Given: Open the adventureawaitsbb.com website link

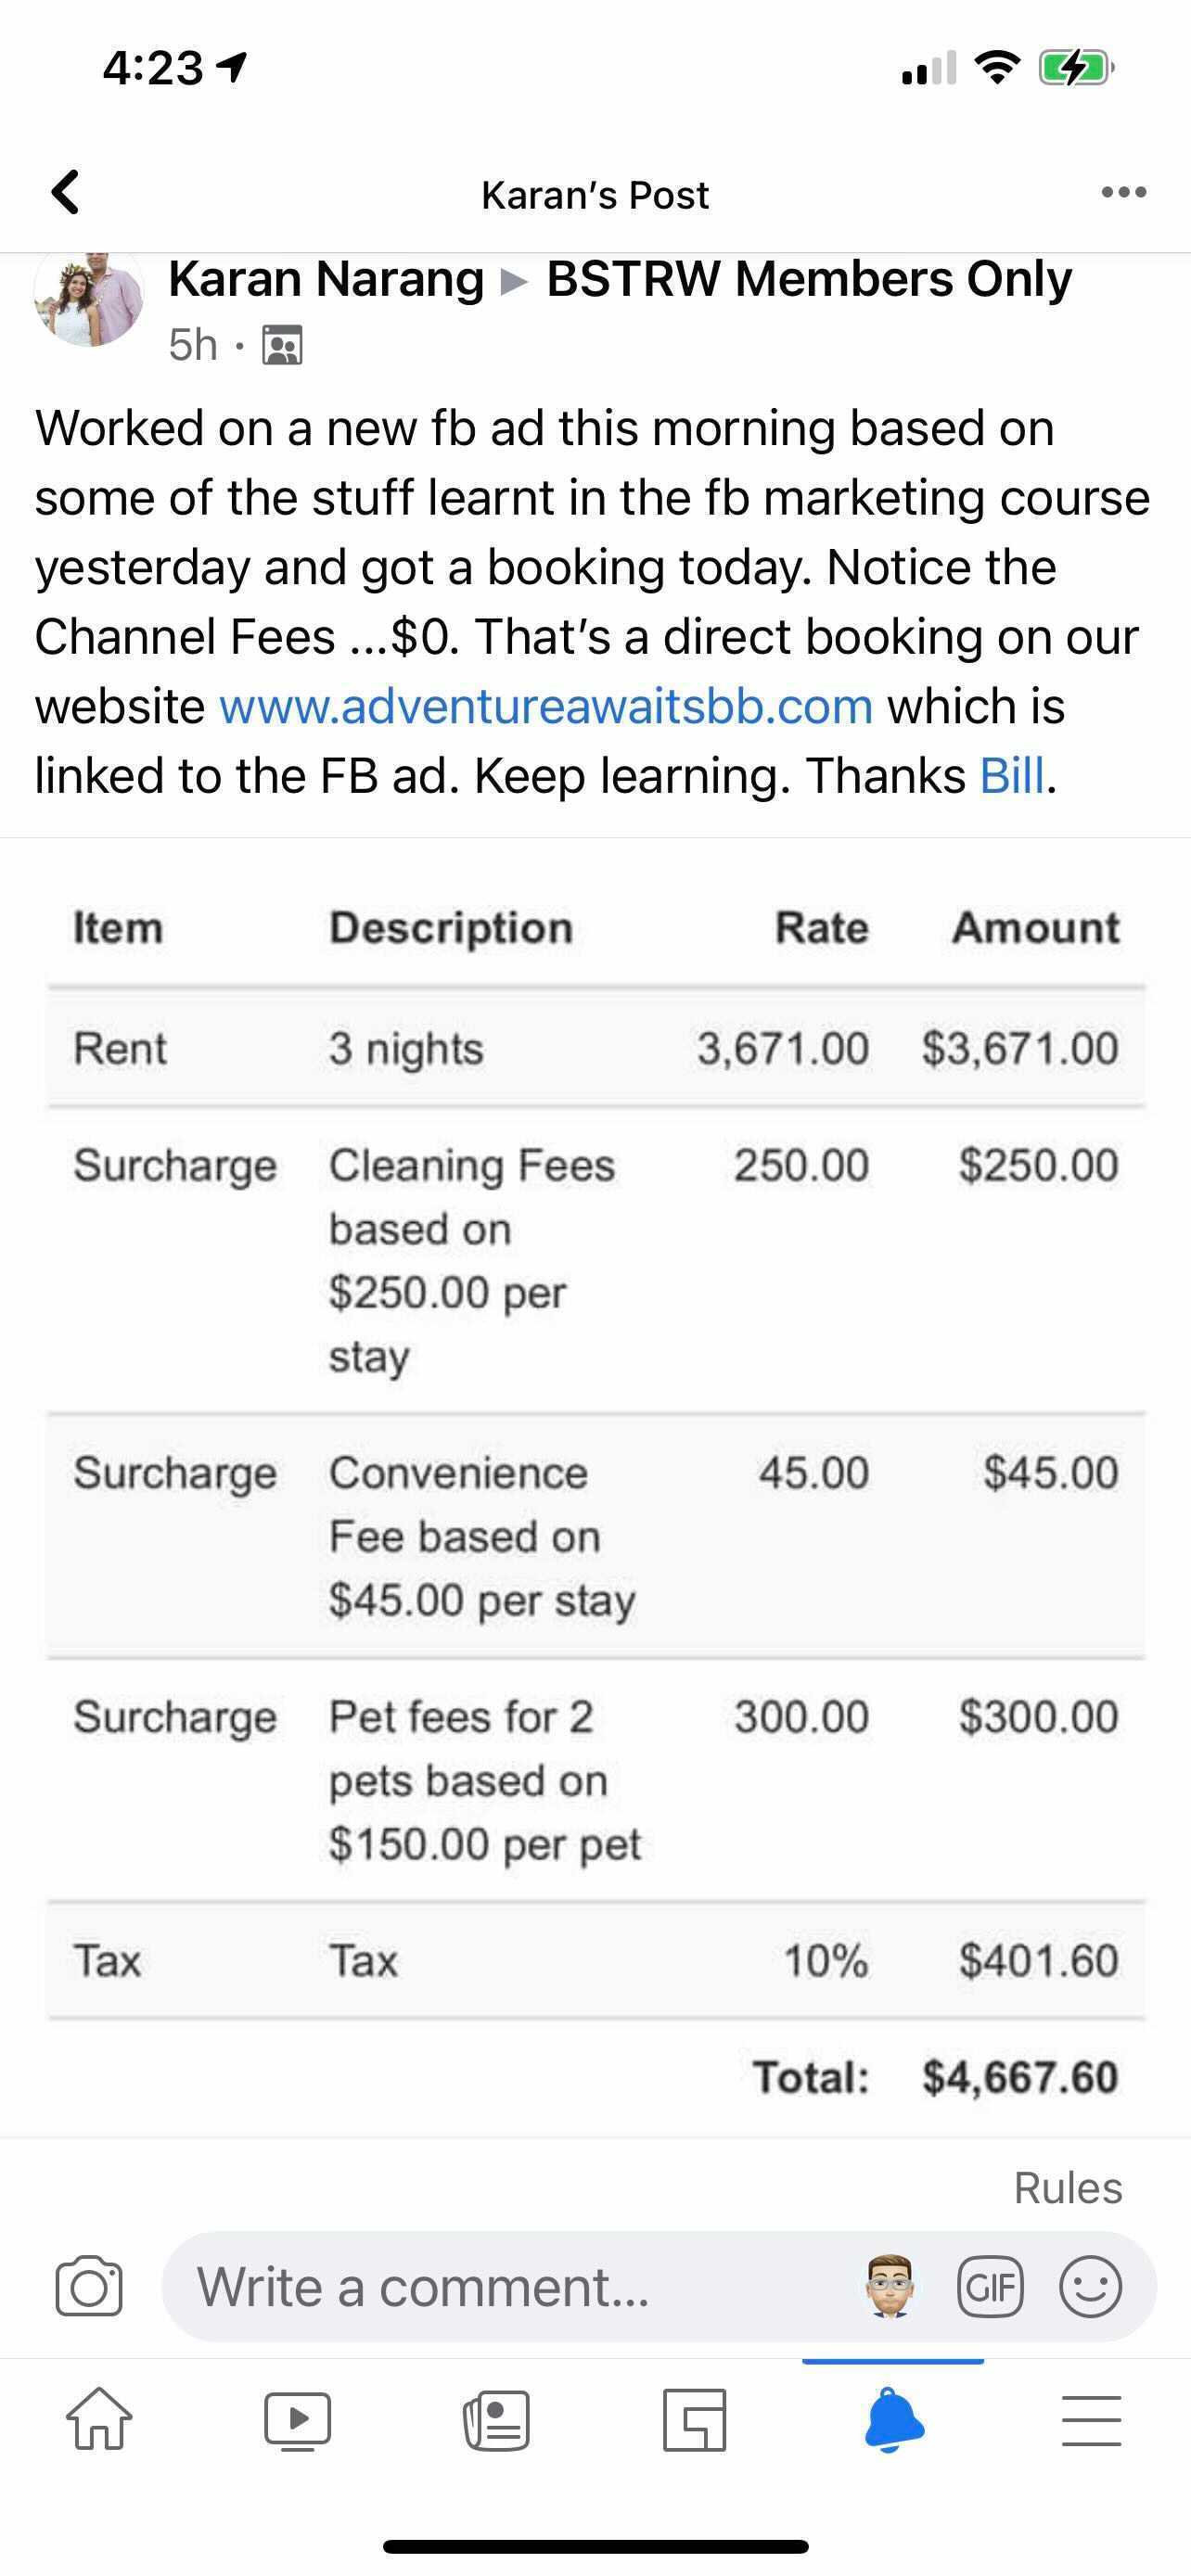Looking at the screenshot, I should click(x=546, y=706).
